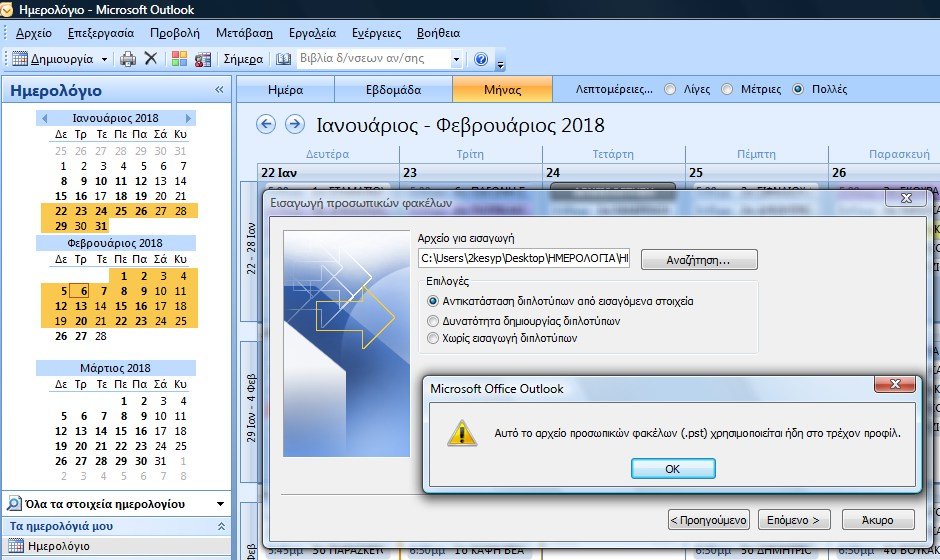The image size is (940, 560).
Task: Click the Μάρτιος 2018 month header
Action: [x=115, y=368]
